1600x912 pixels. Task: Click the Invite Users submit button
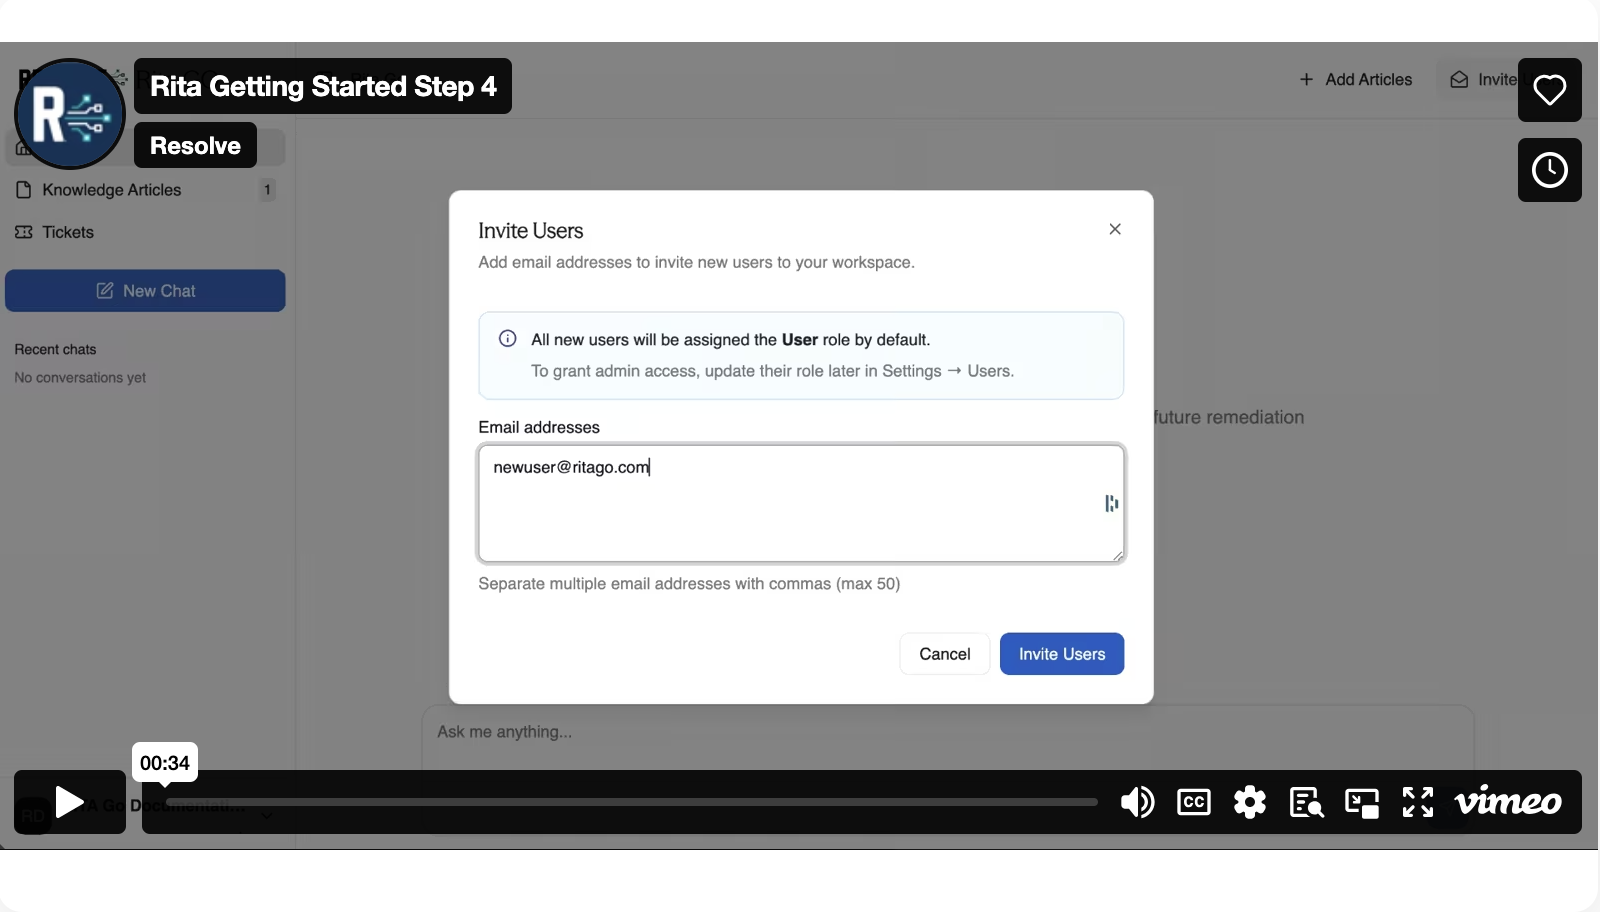1061,654
